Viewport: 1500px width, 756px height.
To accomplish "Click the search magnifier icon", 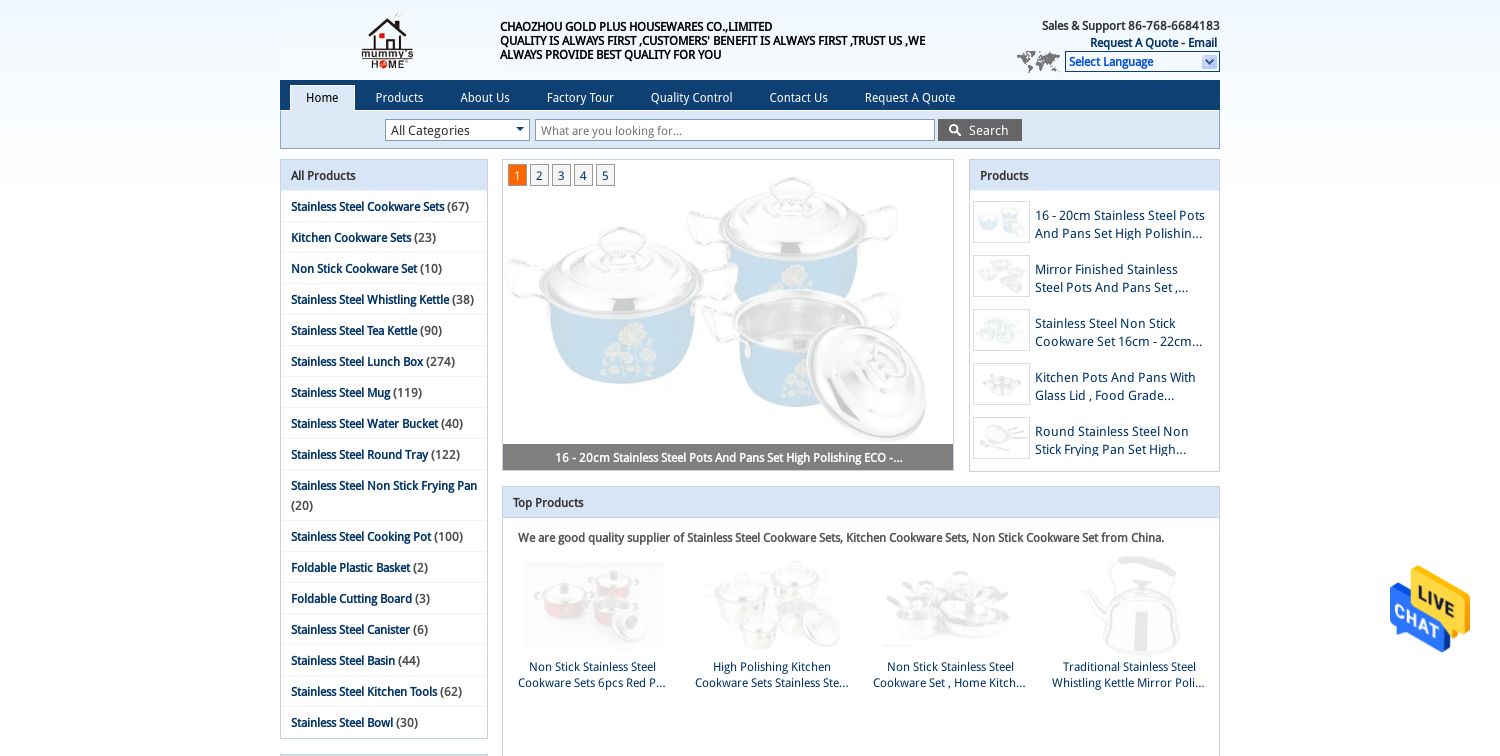I will [955, 130].
